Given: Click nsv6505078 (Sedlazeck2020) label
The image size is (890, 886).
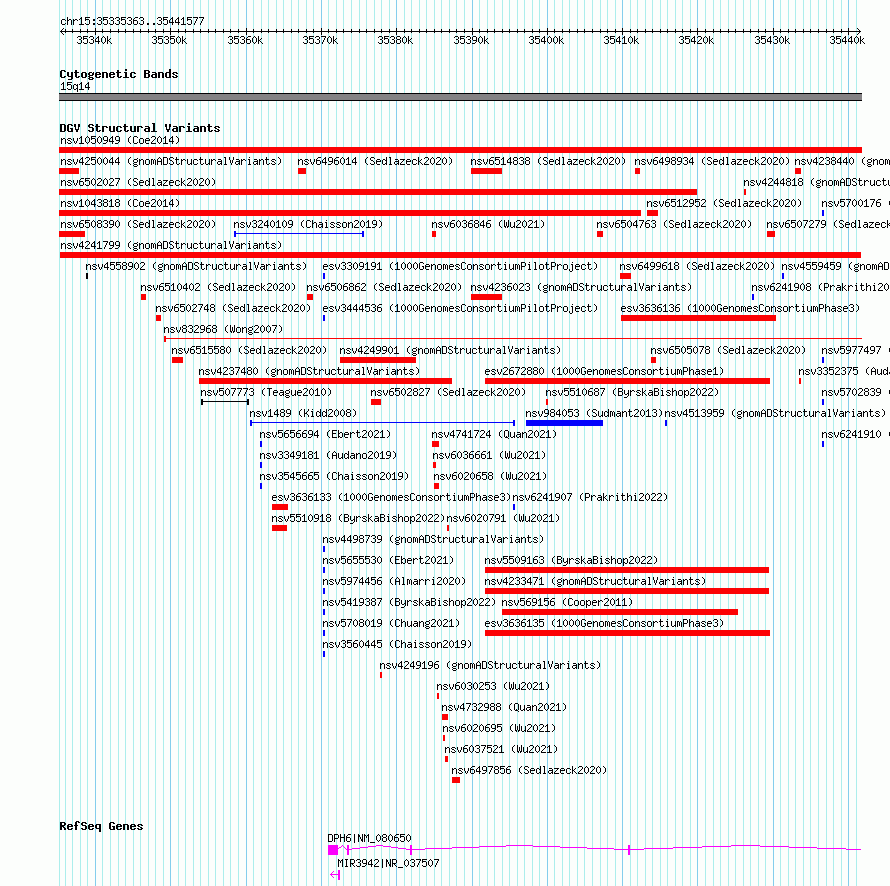Looking at the screenshot, I should (728, 350).
